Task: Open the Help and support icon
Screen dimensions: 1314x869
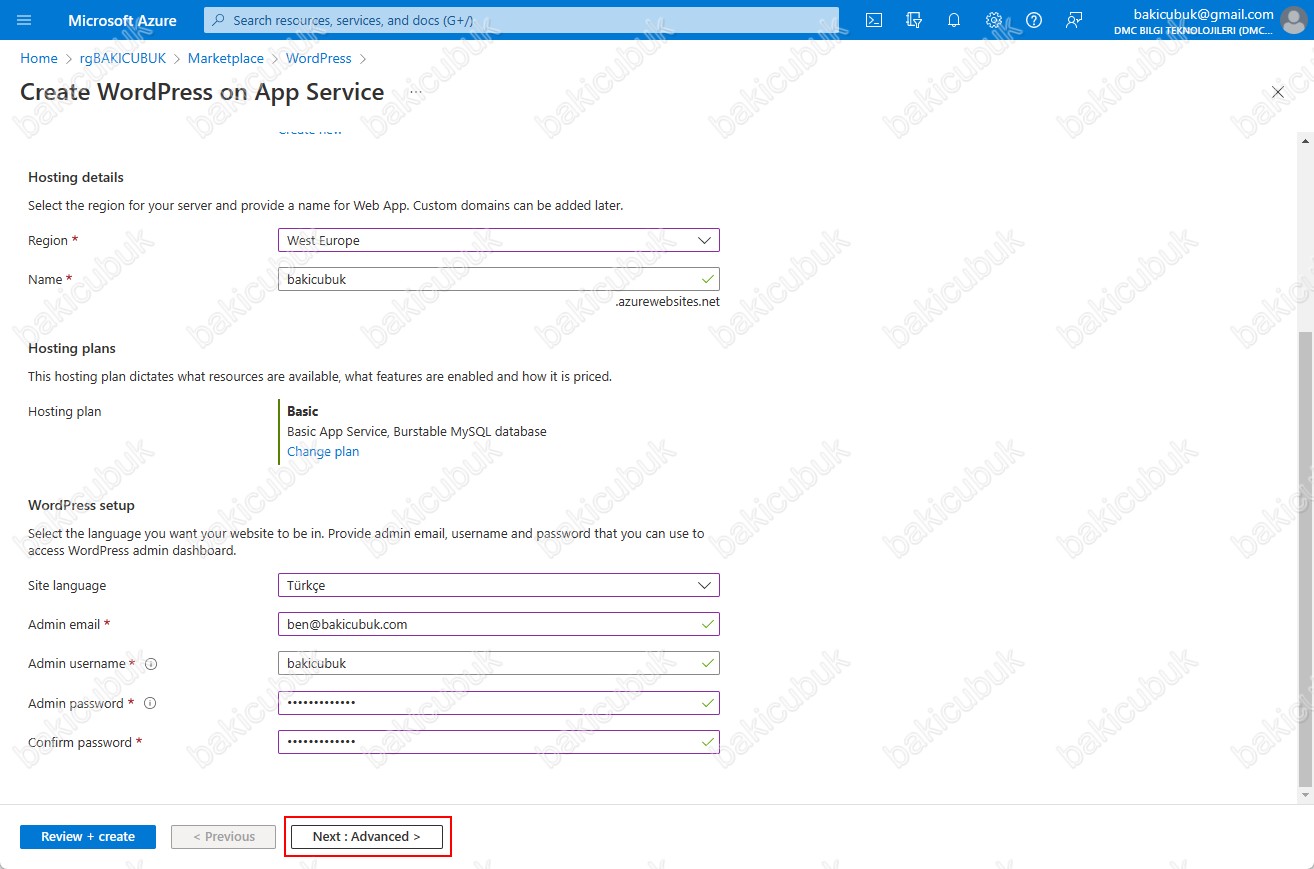Action: [x=1034, y=20]
